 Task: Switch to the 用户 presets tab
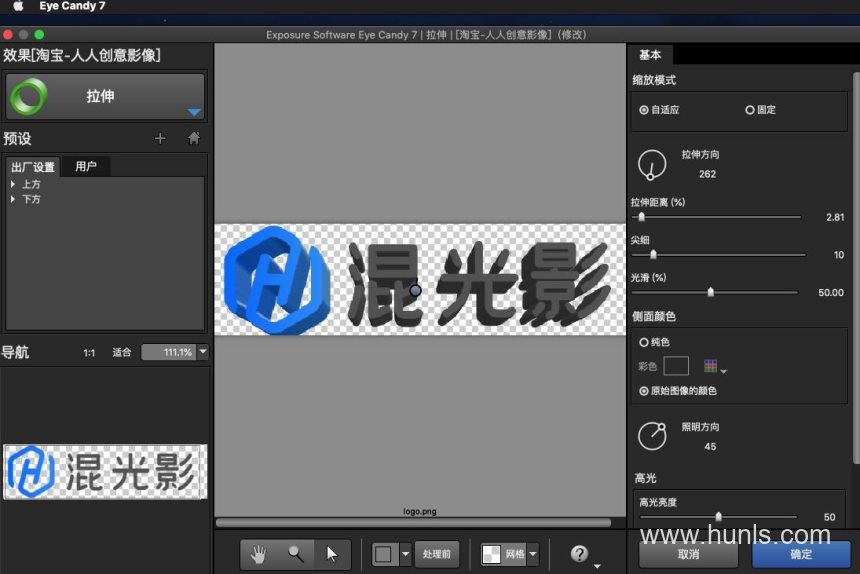coord(86,166)
